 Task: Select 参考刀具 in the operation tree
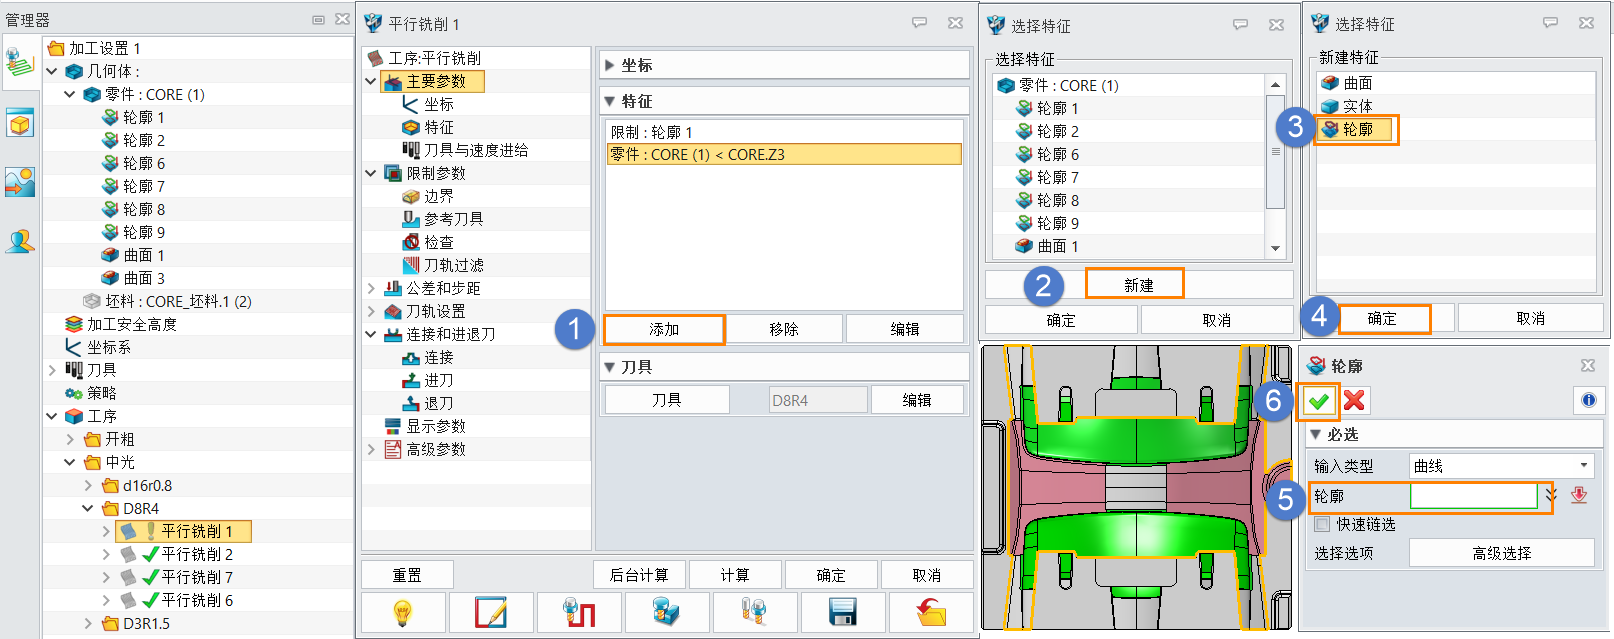[x=453, y=219]
